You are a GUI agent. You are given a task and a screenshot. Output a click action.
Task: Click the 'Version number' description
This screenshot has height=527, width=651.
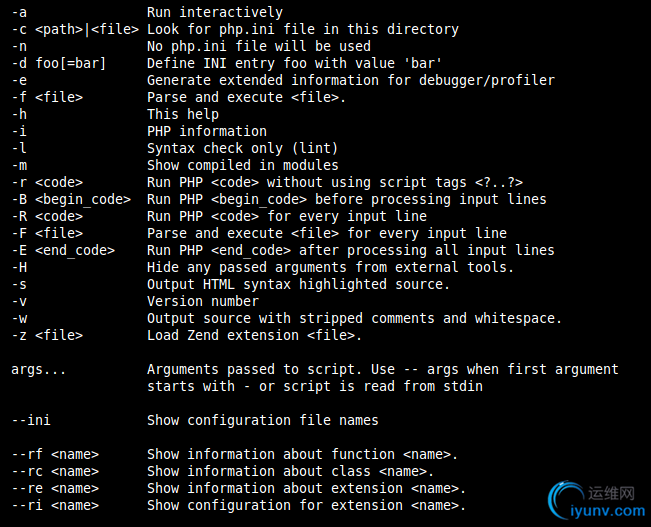pyautogui.click(x=203, y=301)
